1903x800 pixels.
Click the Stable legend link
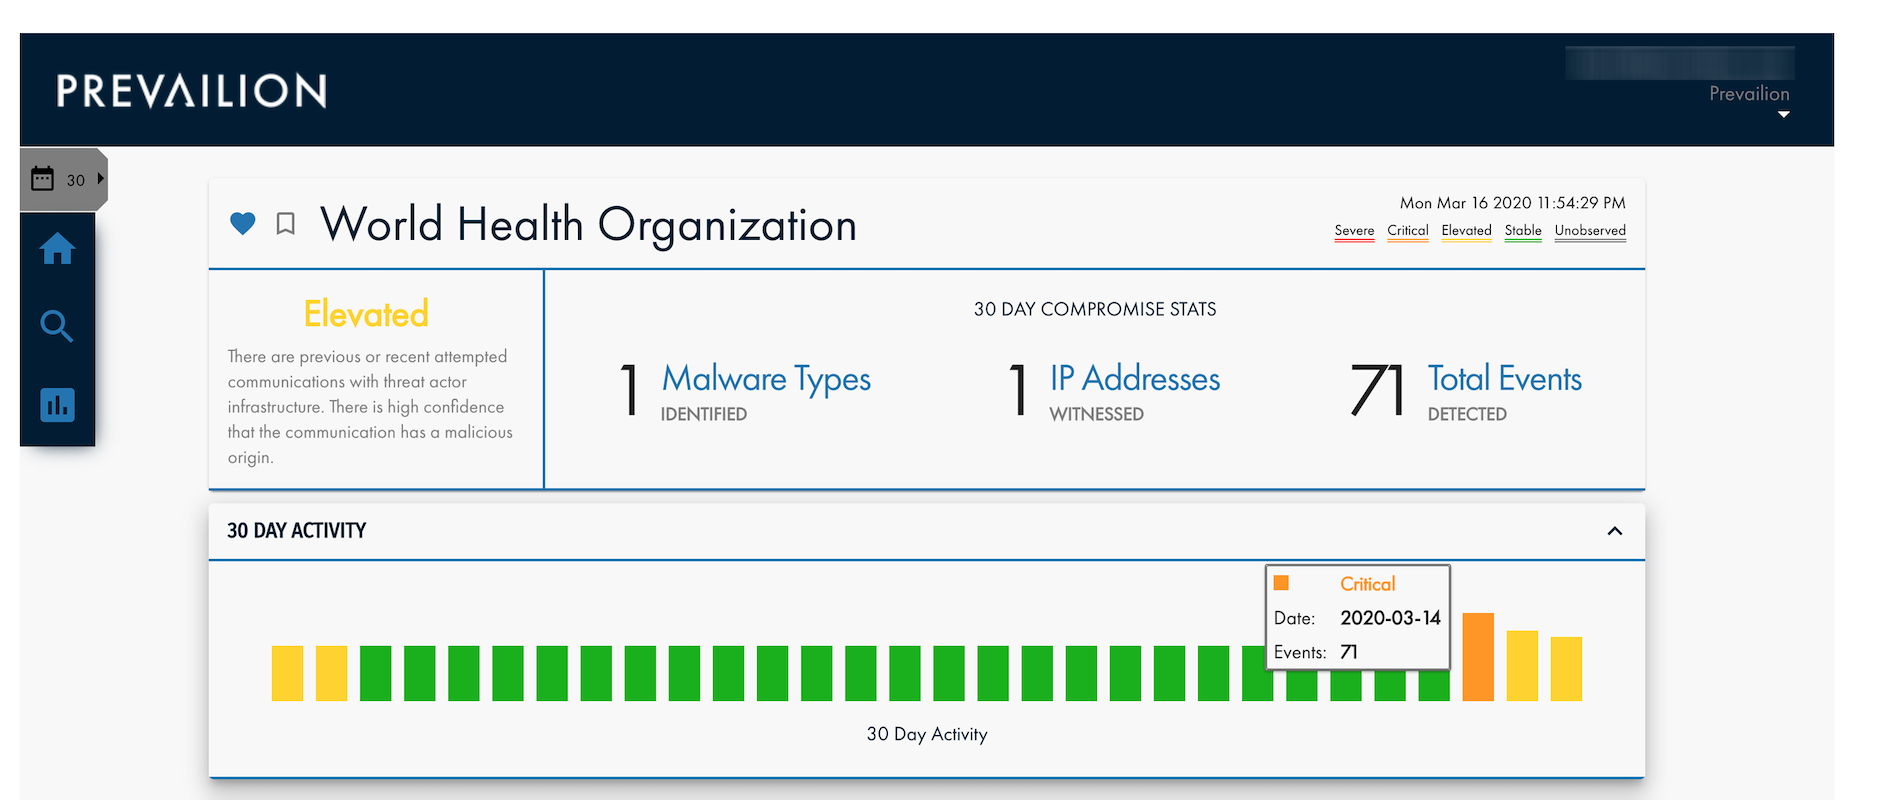point(1523,231)
